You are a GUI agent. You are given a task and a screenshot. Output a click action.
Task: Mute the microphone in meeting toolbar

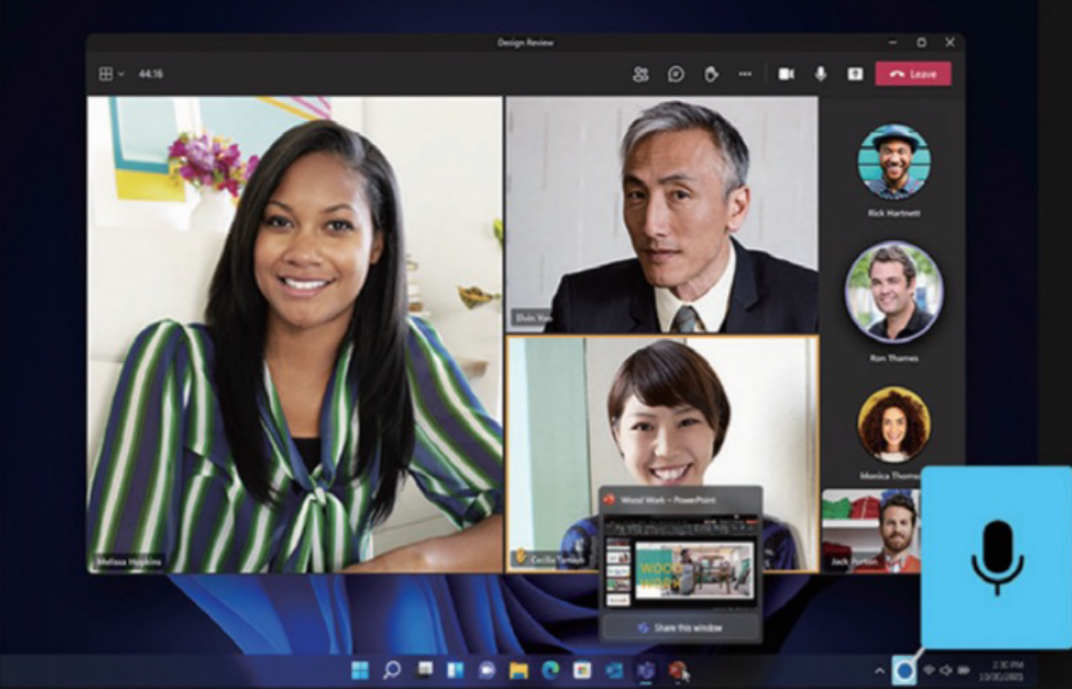click(820, 74)
